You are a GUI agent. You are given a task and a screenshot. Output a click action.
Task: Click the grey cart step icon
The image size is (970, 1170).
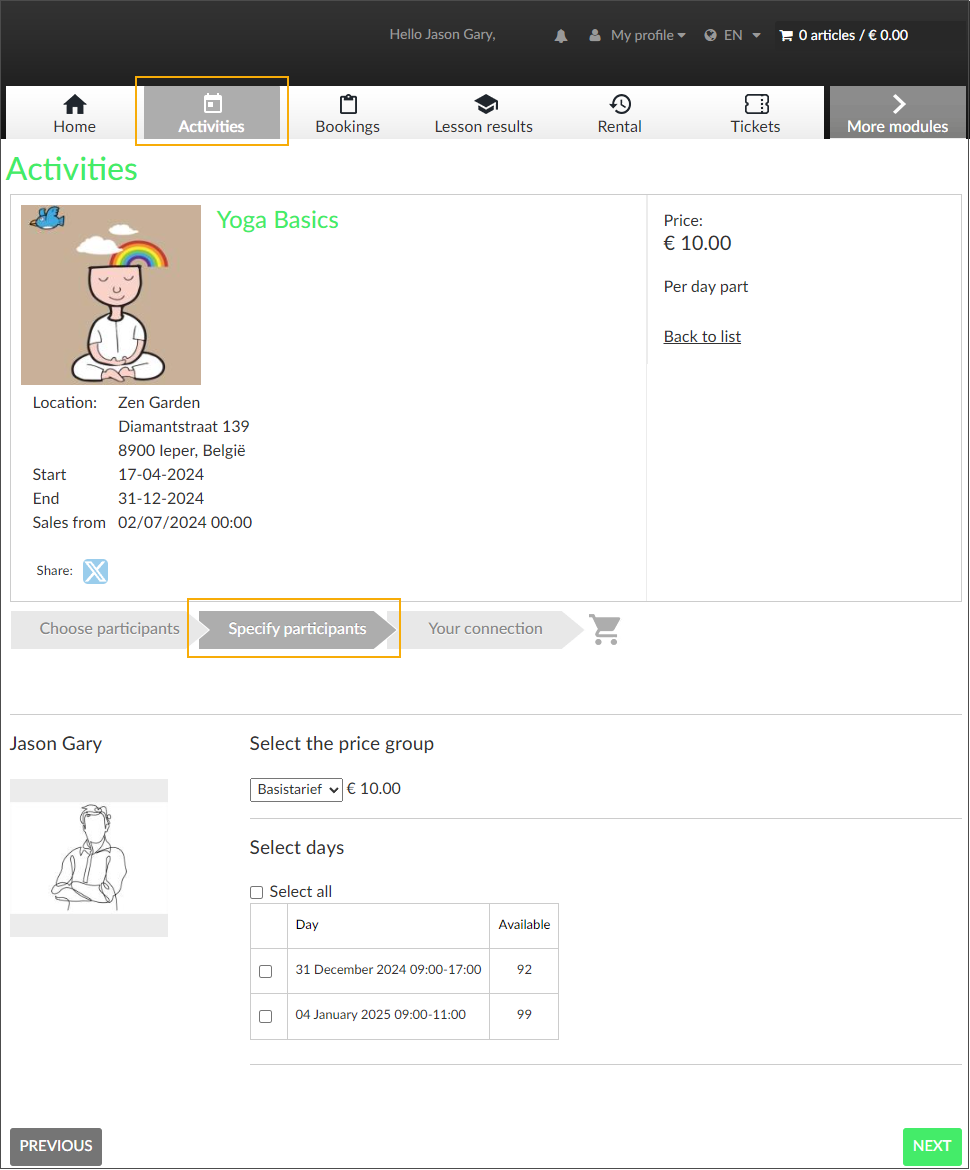[x=605, y=629]
